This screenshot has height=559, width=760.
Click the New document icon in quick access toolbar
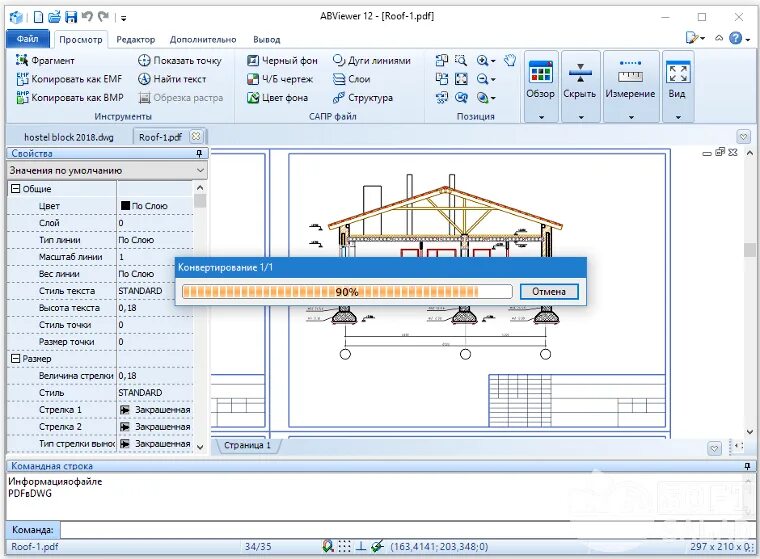click(x=38, y=17)
